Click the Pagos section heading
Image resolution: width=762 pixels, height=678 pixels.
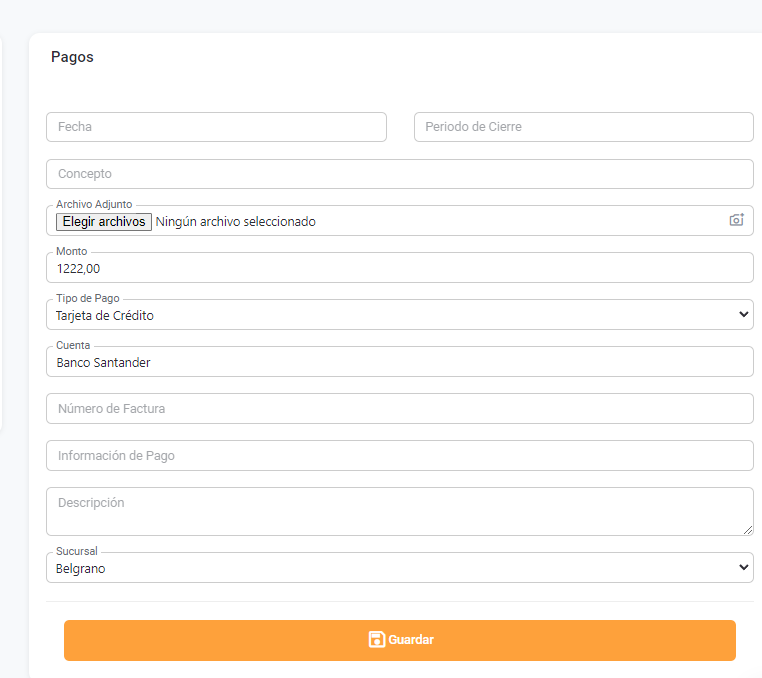[x=72, y=57]
